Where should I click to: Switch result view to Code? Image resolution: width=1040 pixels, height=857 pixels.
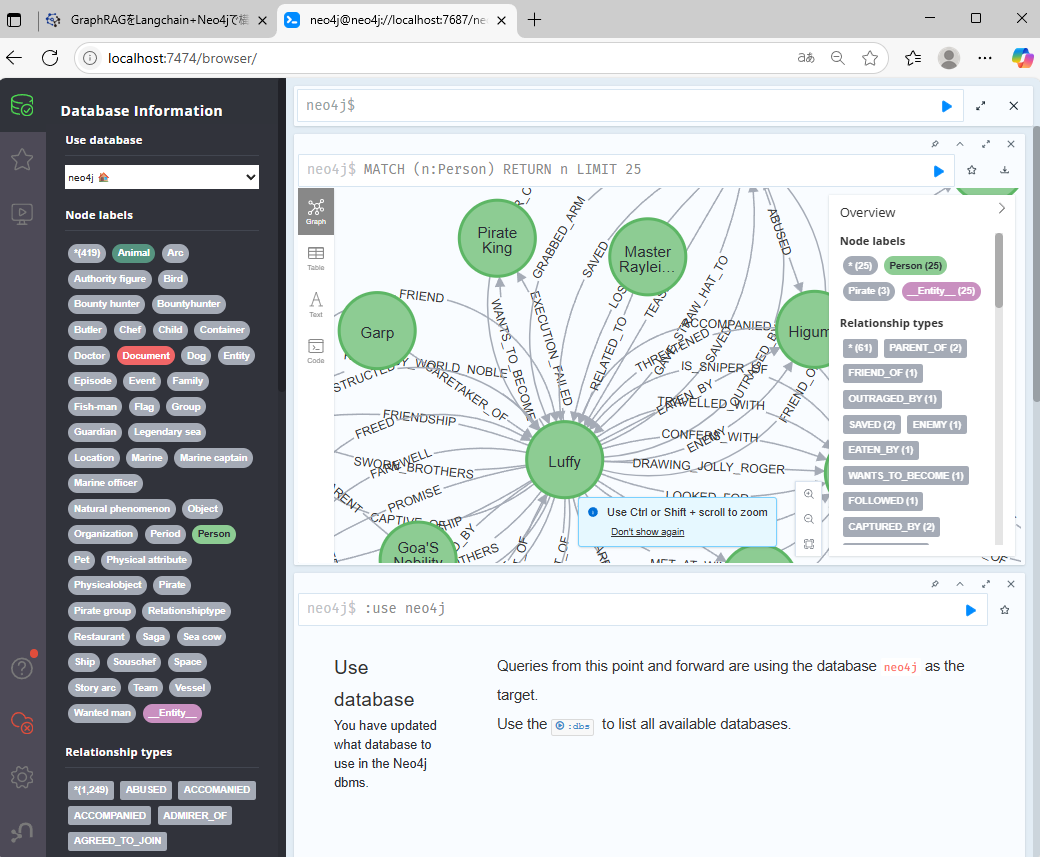click(316, 351)
